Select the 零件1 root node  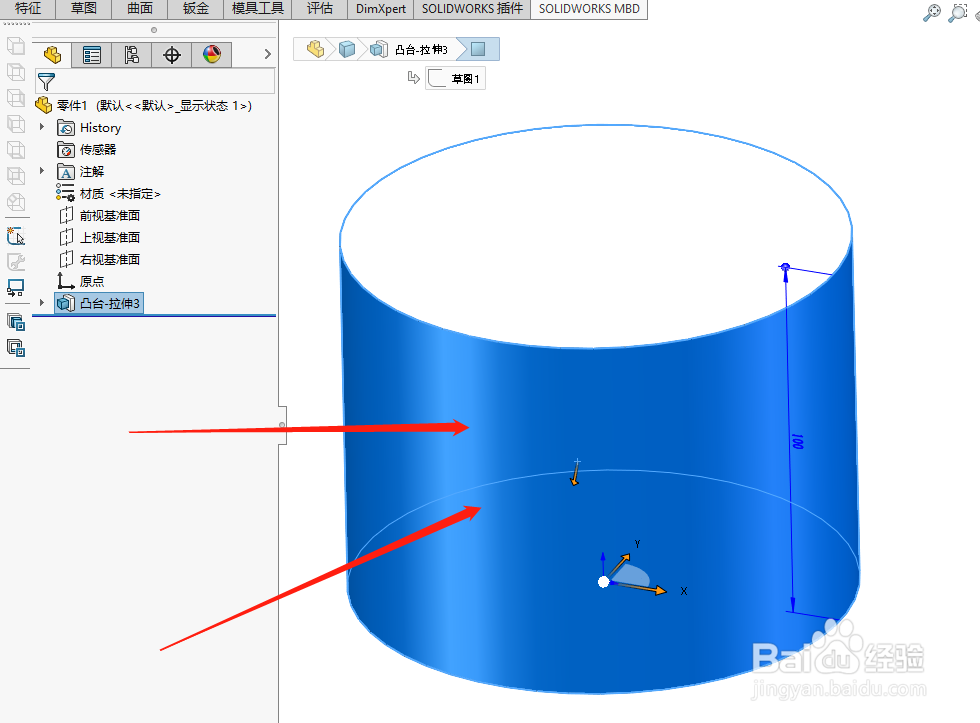point(144,106)
